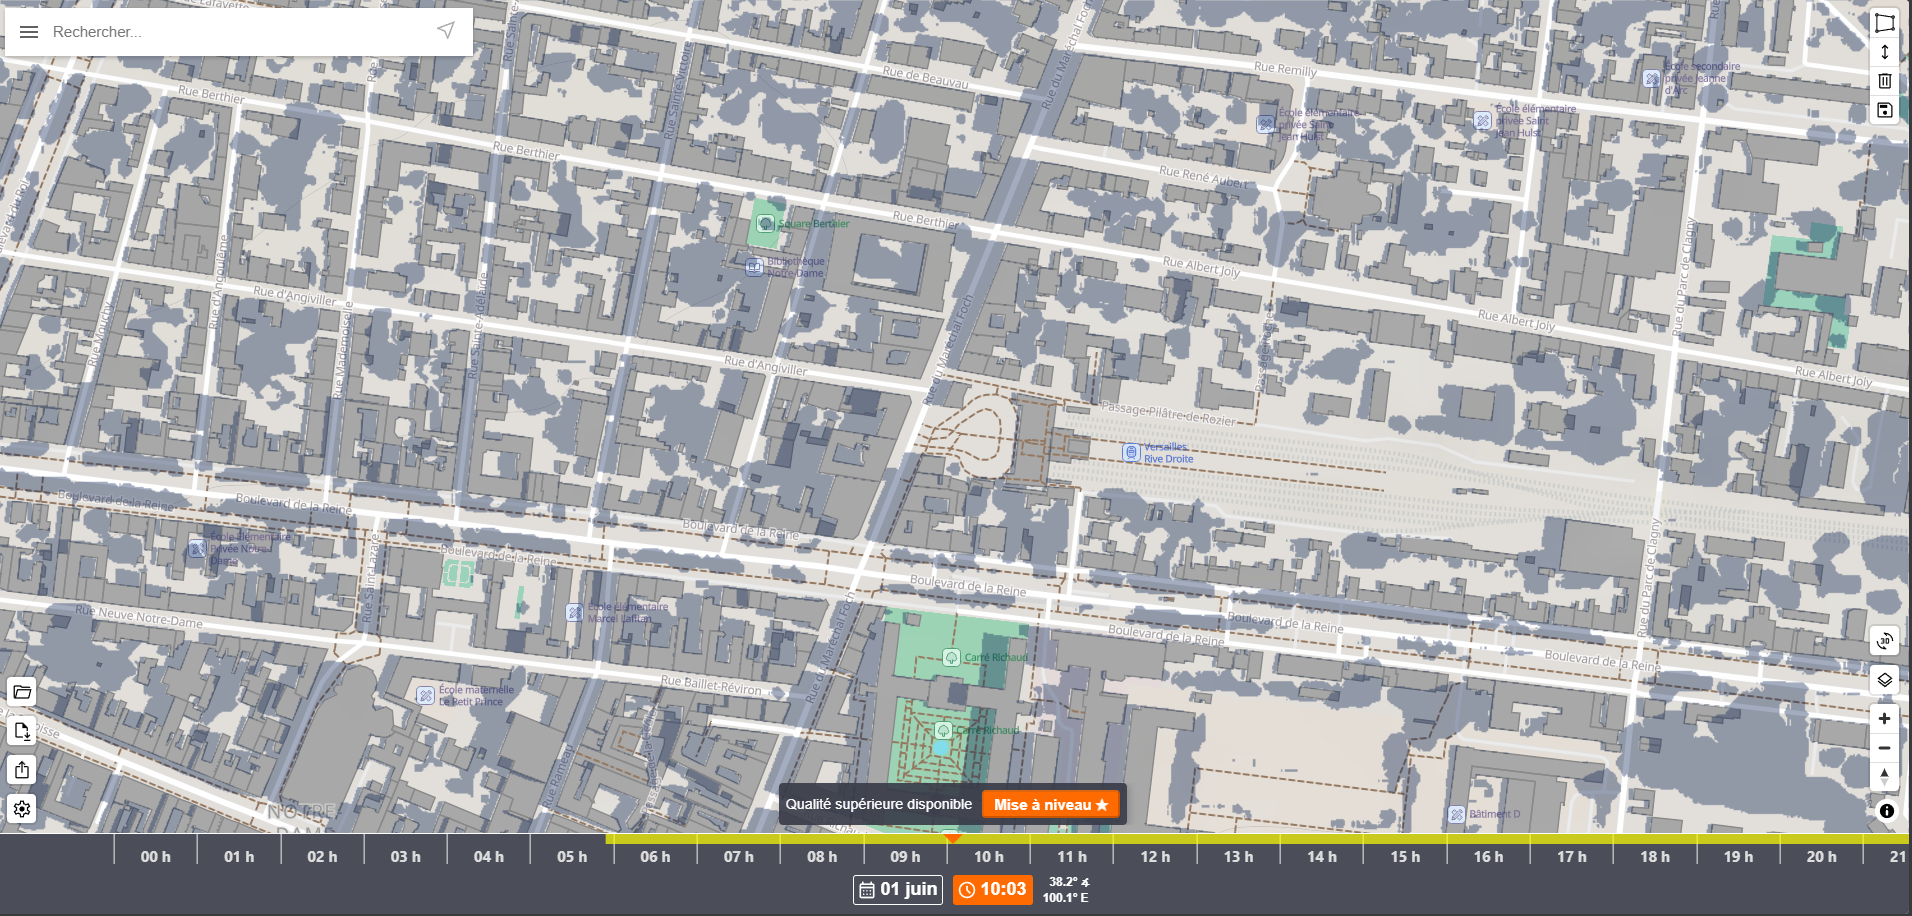Viewport: 1912px width, 916px height.
Task: Click the Bâtiment D school marker
Action: click(1457, 814)
